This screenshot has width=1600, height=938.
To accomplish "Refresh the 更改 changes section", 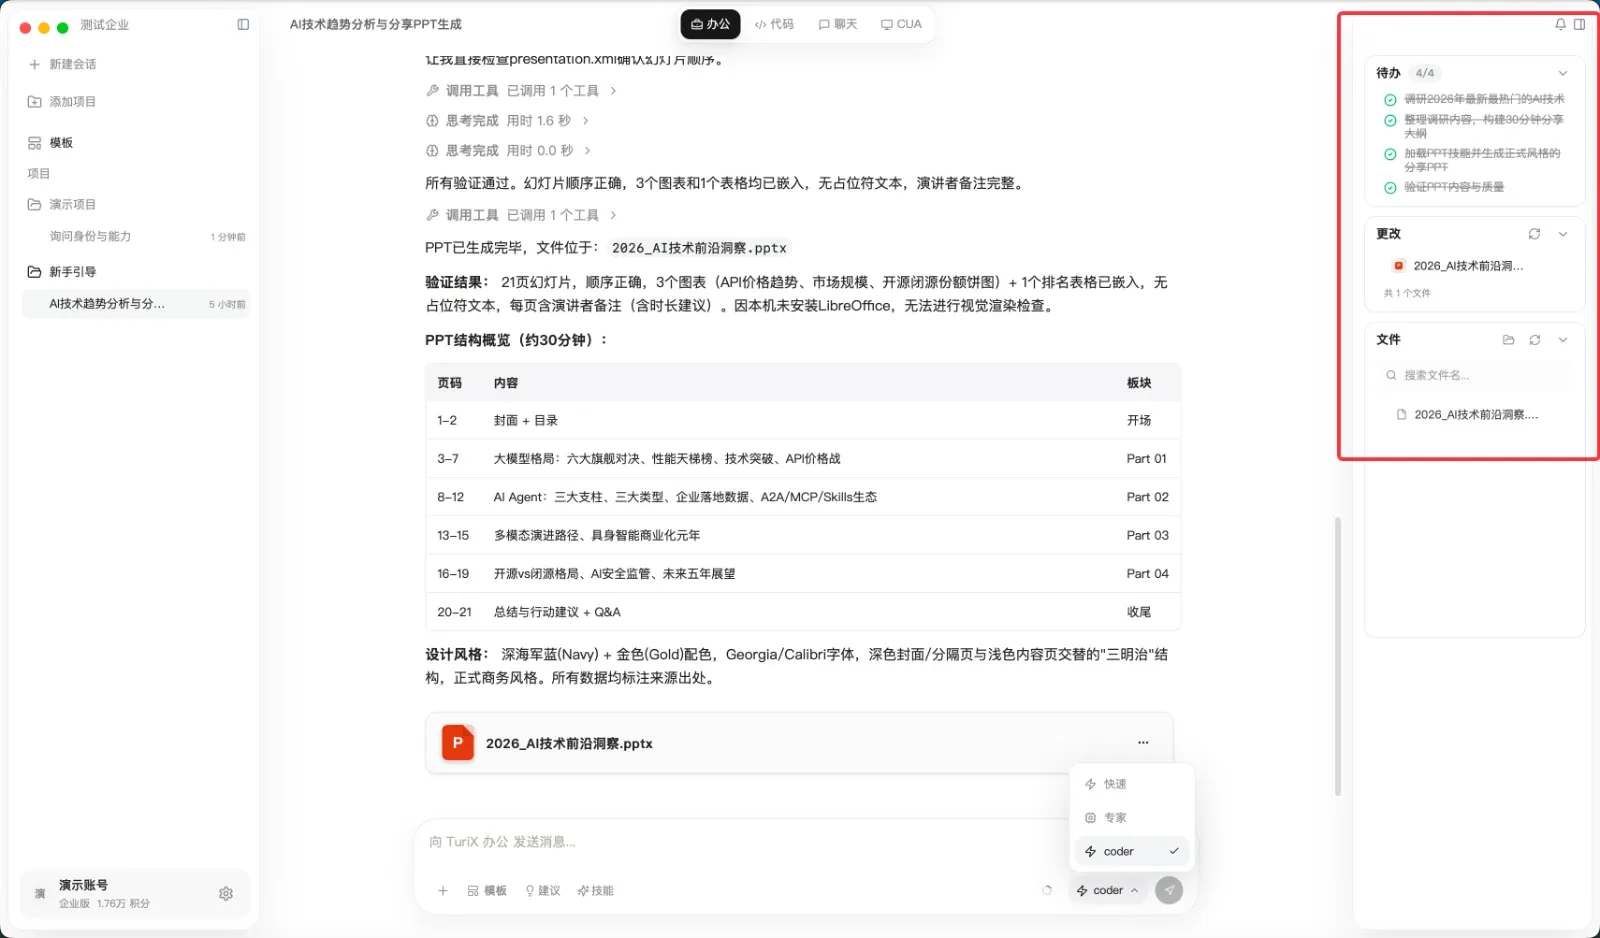I will pyautogui.click(x=1534, y=234).
